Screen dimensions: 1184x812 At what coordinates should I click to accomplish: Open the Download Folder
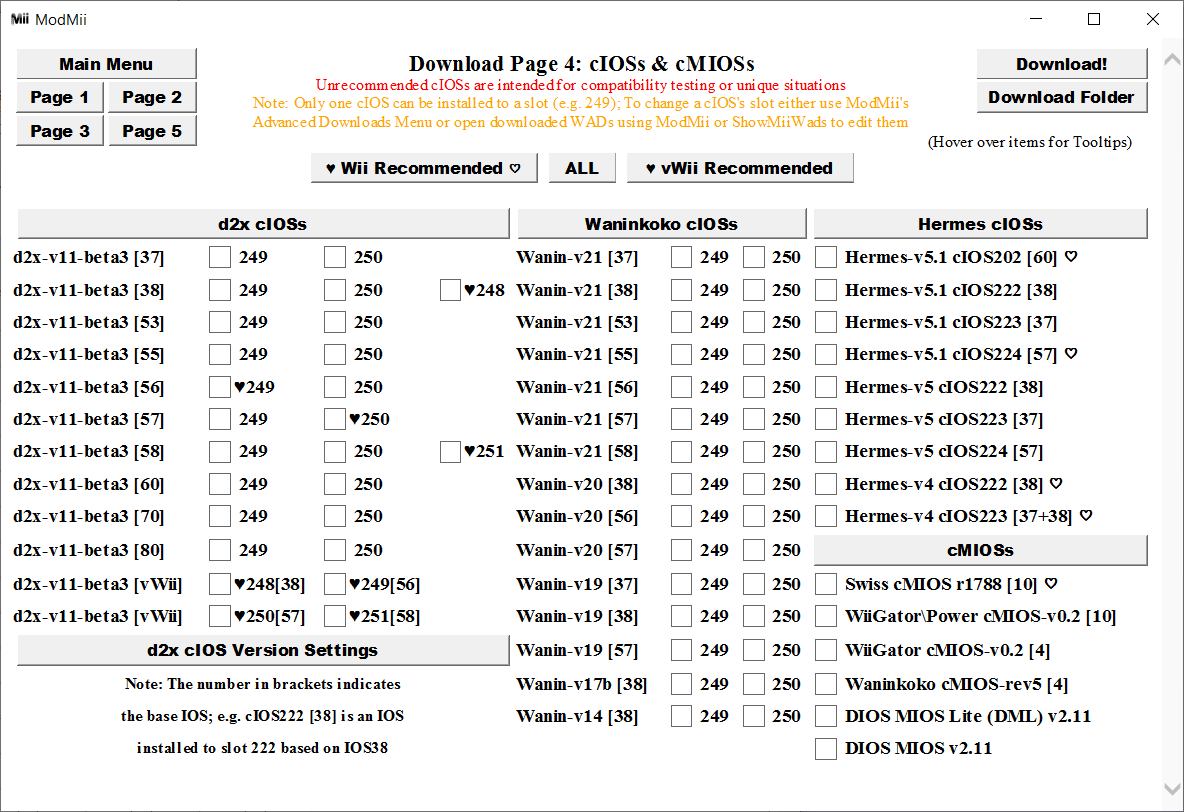[x=1062, y=97]
